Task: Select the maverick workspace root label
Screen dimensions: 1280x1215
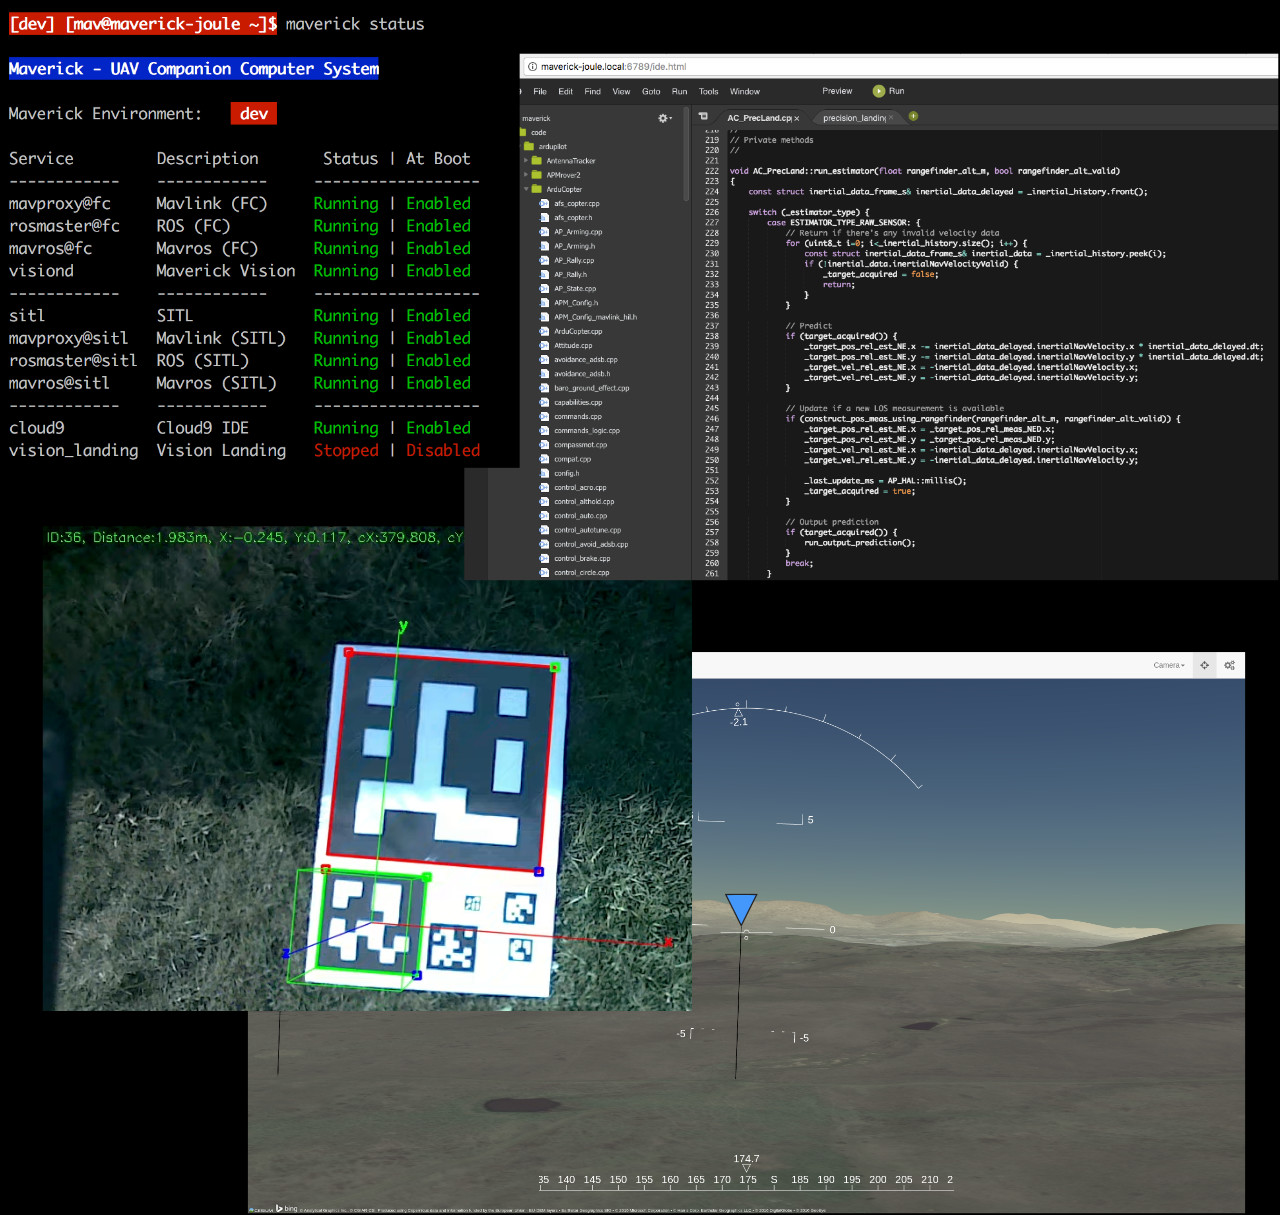Action: click(536, 118)
